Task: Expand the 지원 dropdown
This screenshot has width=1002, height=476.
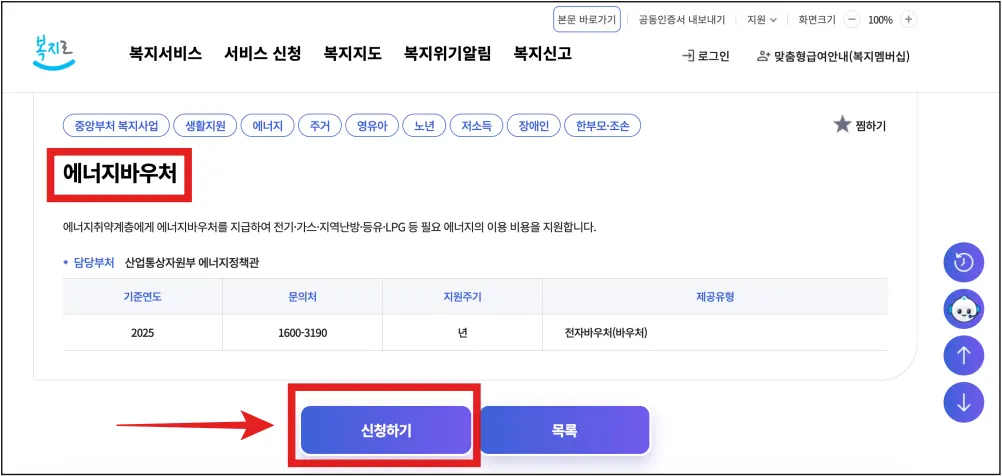Action: (762, 20)
